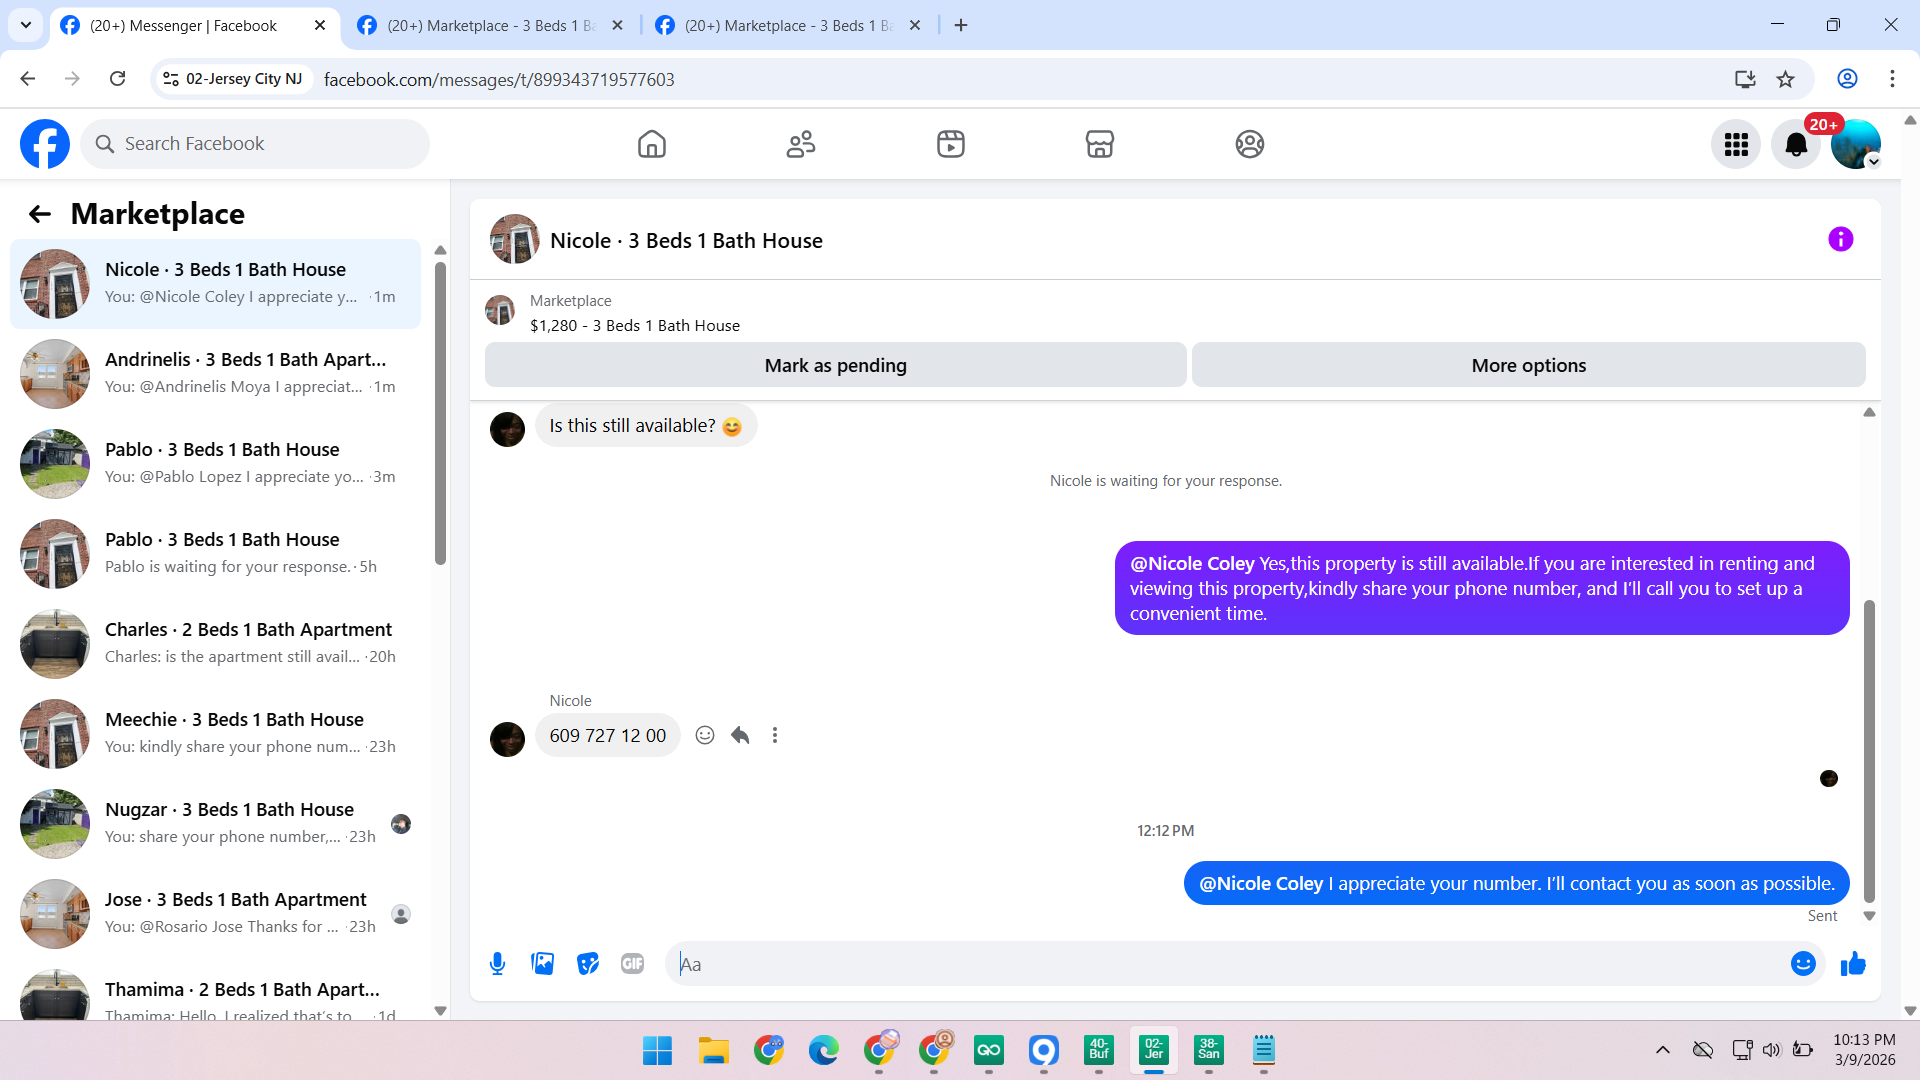Reply to the 609 727 message

click(x=740, y=735)
